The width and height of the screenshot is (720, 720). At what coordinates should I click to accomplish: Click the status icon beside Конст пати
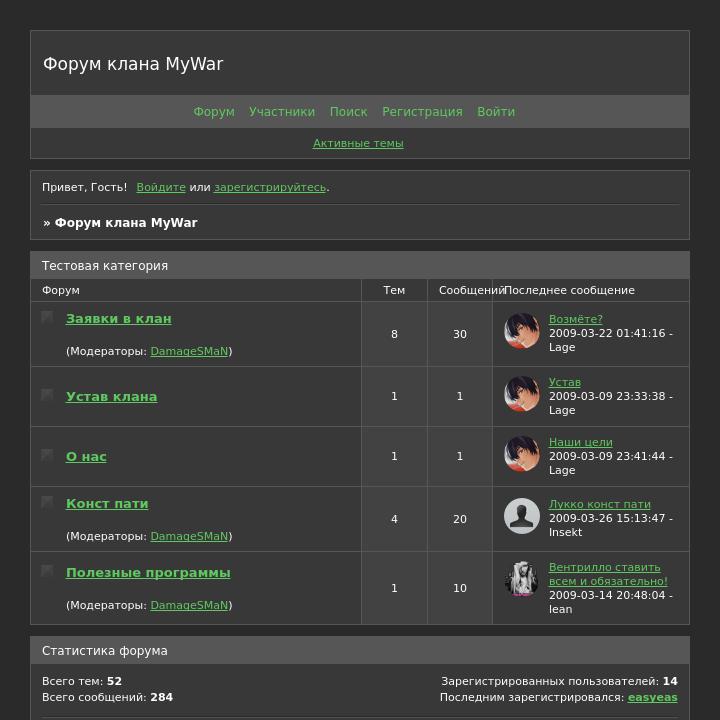(x=47, y=503)
